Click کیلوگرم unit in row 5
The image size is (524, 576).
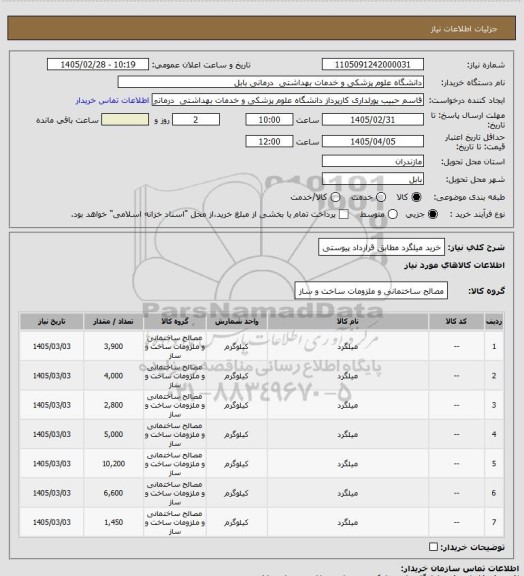(236, 464)
